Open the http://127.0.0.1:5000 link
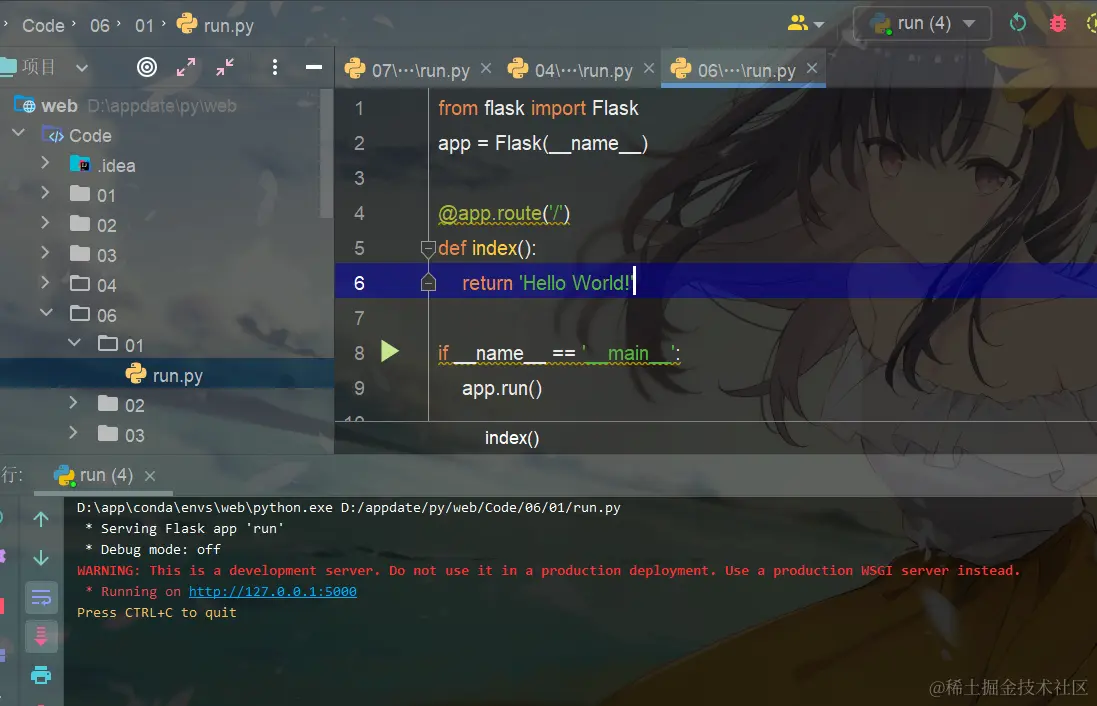This screenshot has height=706, width=1097. (x=273, y=591)
